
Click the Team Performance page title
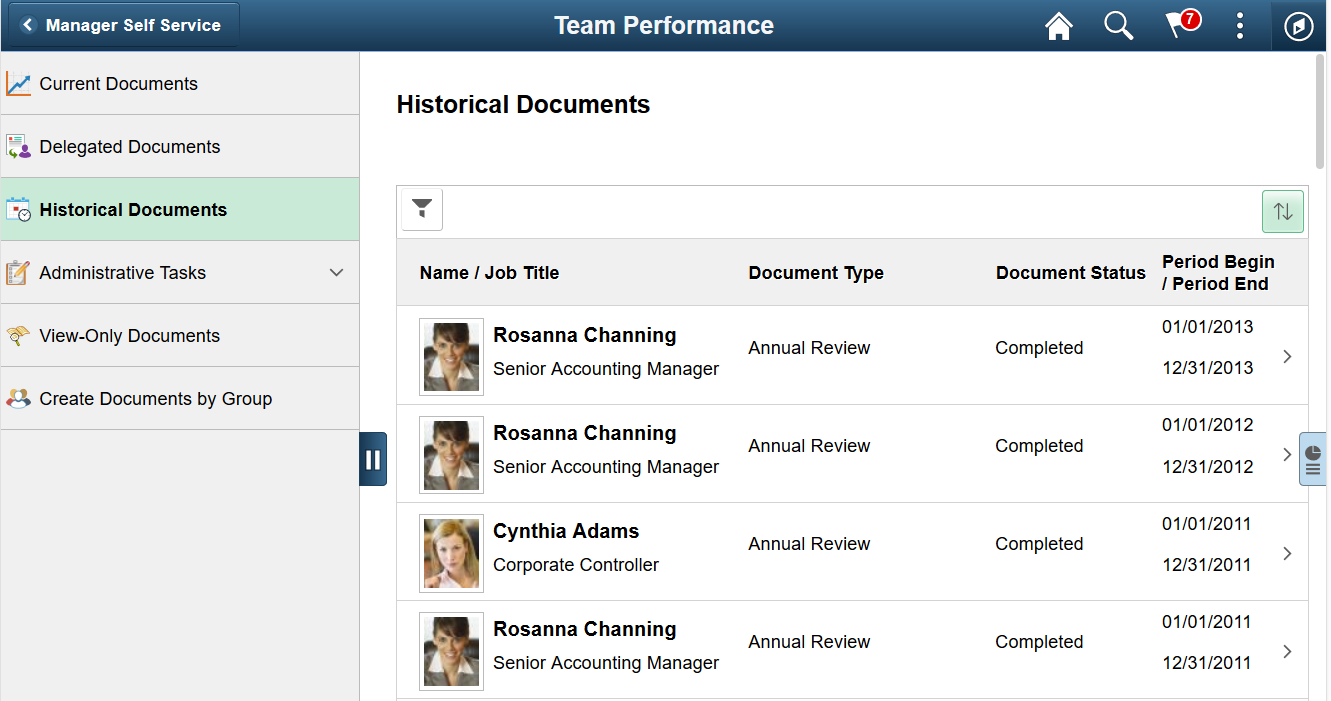point(664,26)
